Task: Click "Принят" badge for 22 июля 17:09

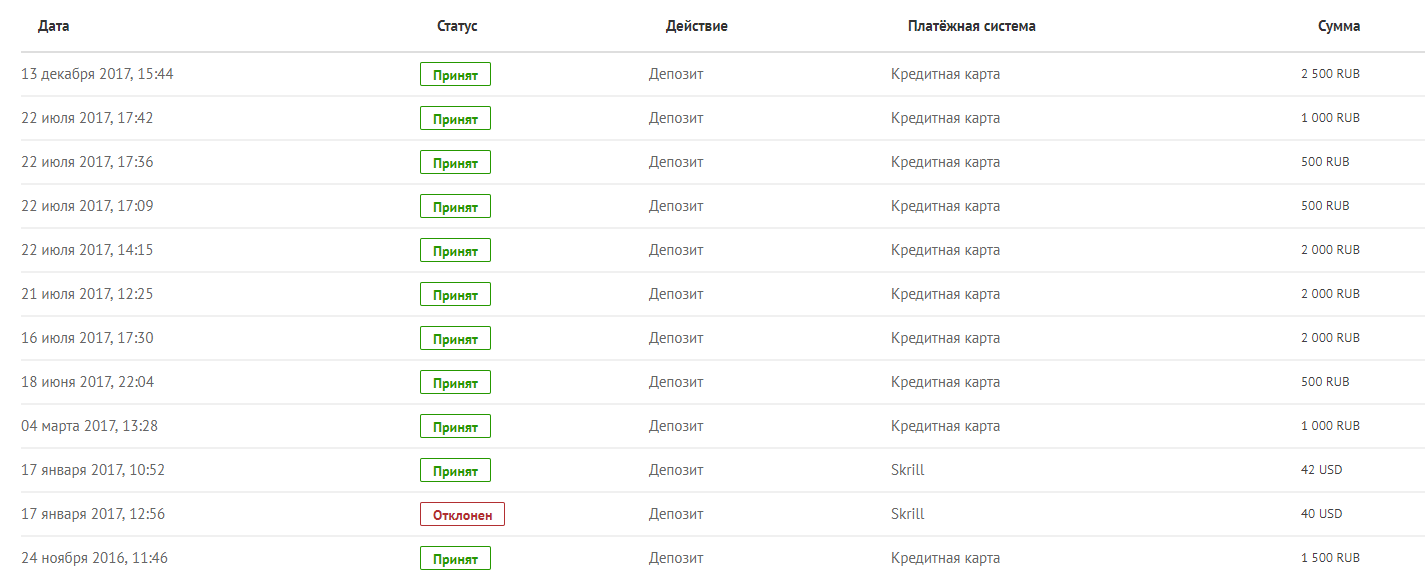Action: [455, 206]
